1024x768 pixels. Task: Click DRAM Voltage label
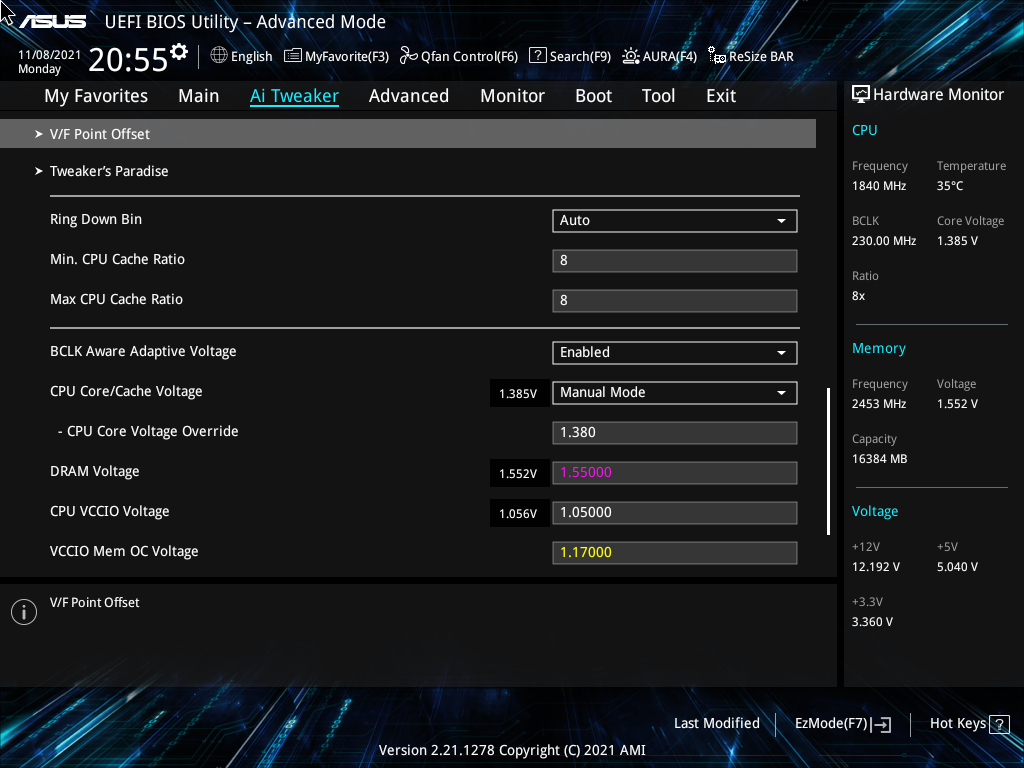pyautogui.click(x=95, y=472)
